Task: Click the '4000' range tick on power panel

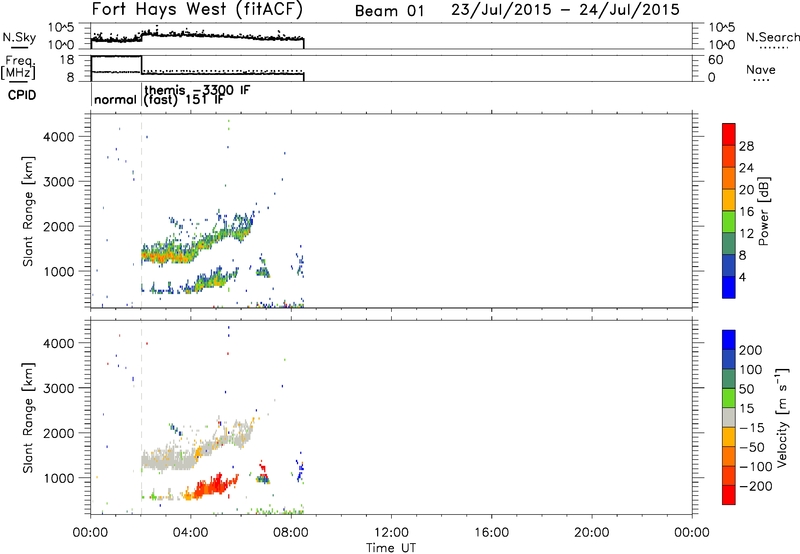Action: 59,137
